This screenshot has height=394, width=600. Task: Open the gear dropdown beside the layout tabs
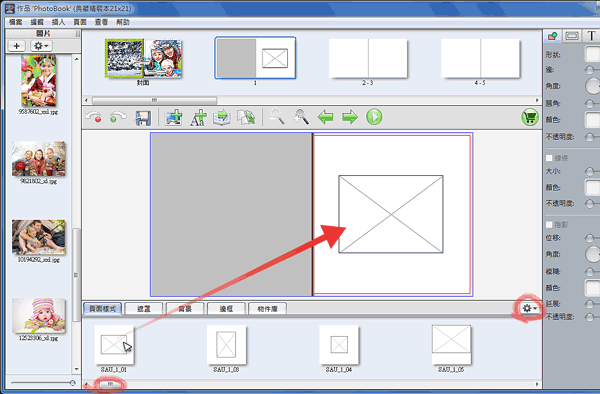click(x=530, y=308)
